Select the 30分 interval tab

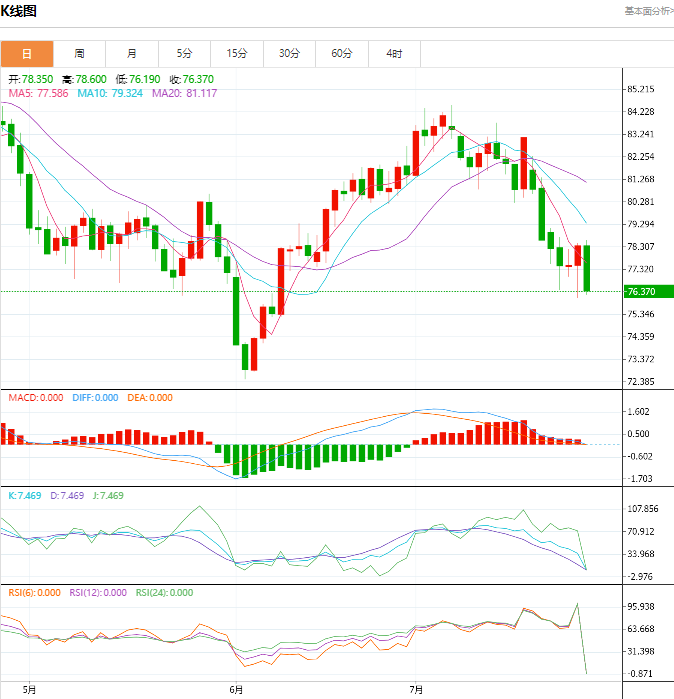pyautogui.click(x=289, y=53)
